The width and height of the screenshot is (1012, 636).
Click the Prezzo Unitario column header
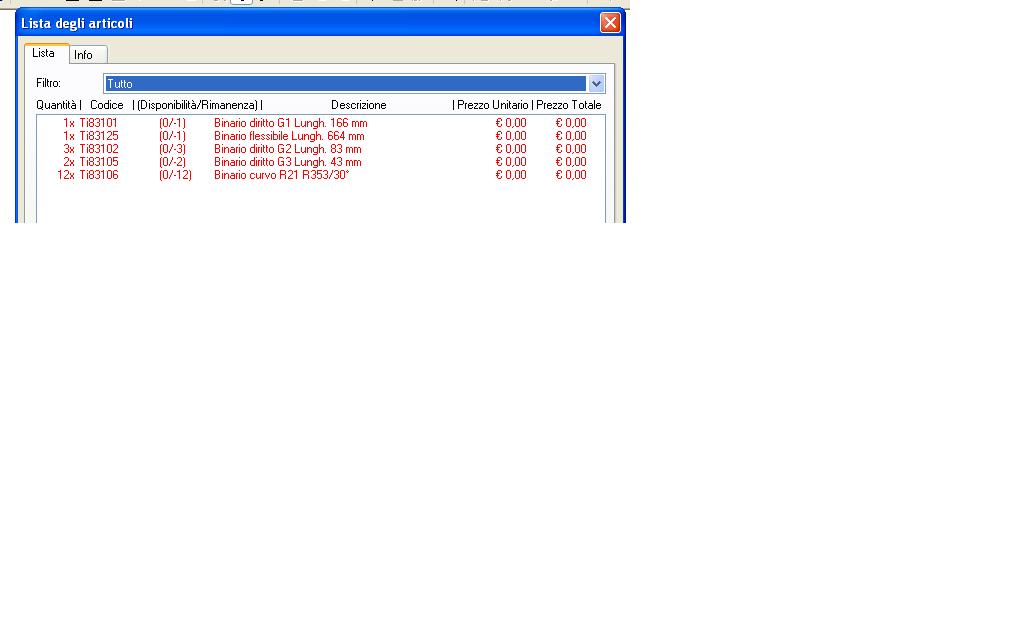pos(492,105)
